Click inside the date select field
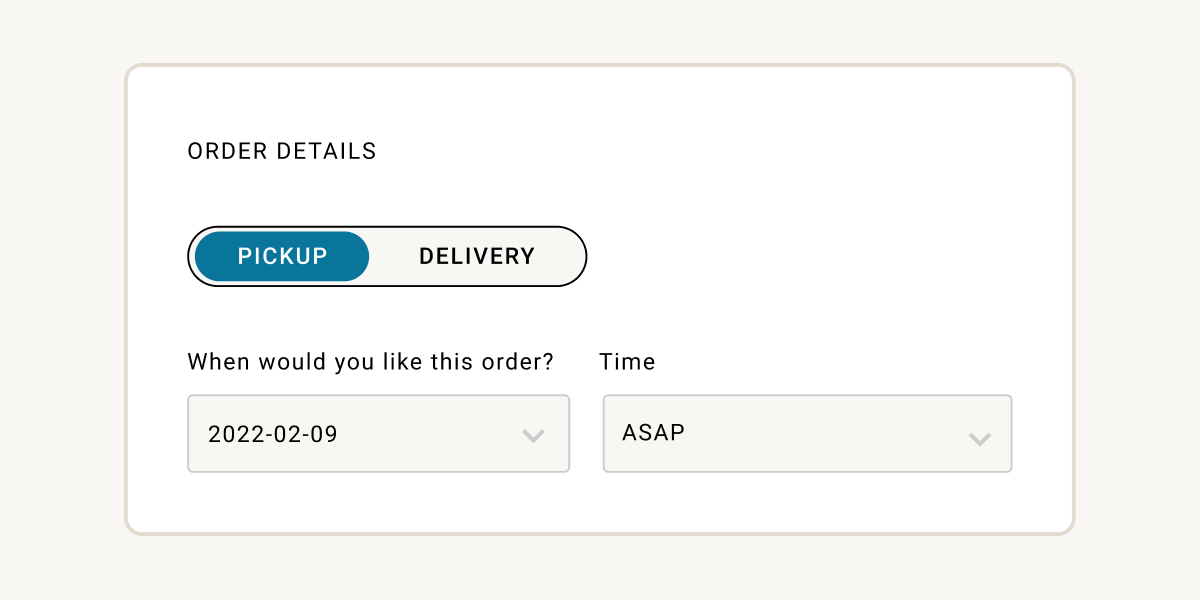This screenshot has width=1200, height=600. (x=420, y=434)
